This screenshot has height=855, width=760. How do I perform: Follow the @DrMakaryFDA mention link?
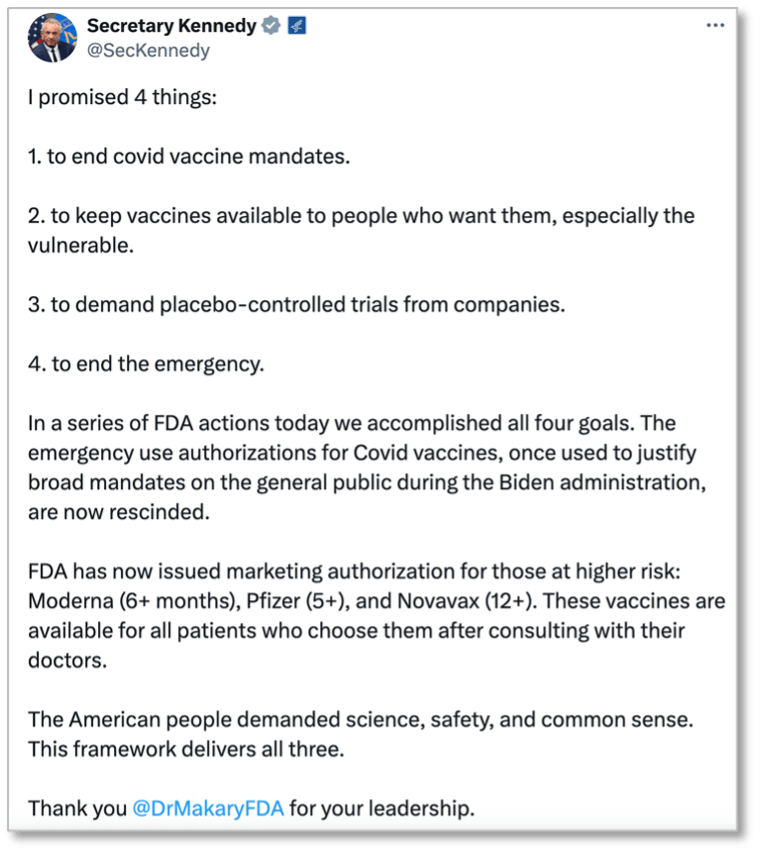(209, 807)
